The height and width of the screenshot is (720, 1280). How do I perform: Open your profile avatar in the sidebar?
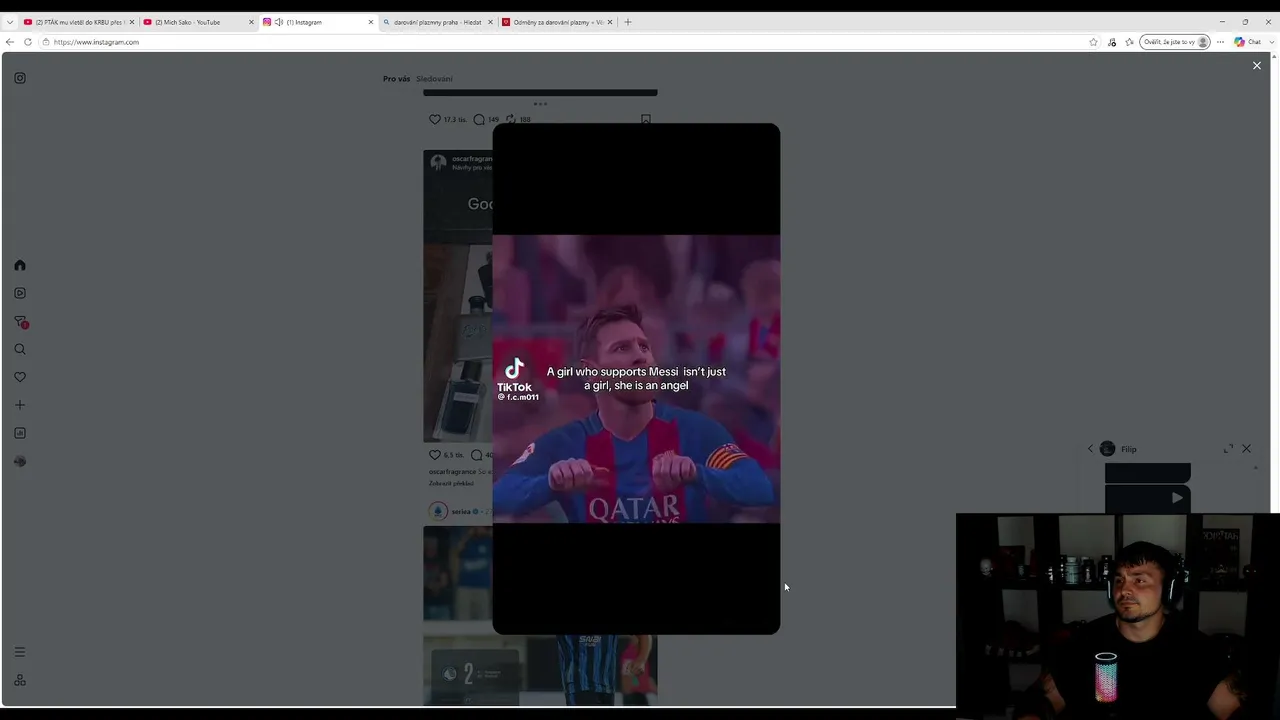point(20,461)
